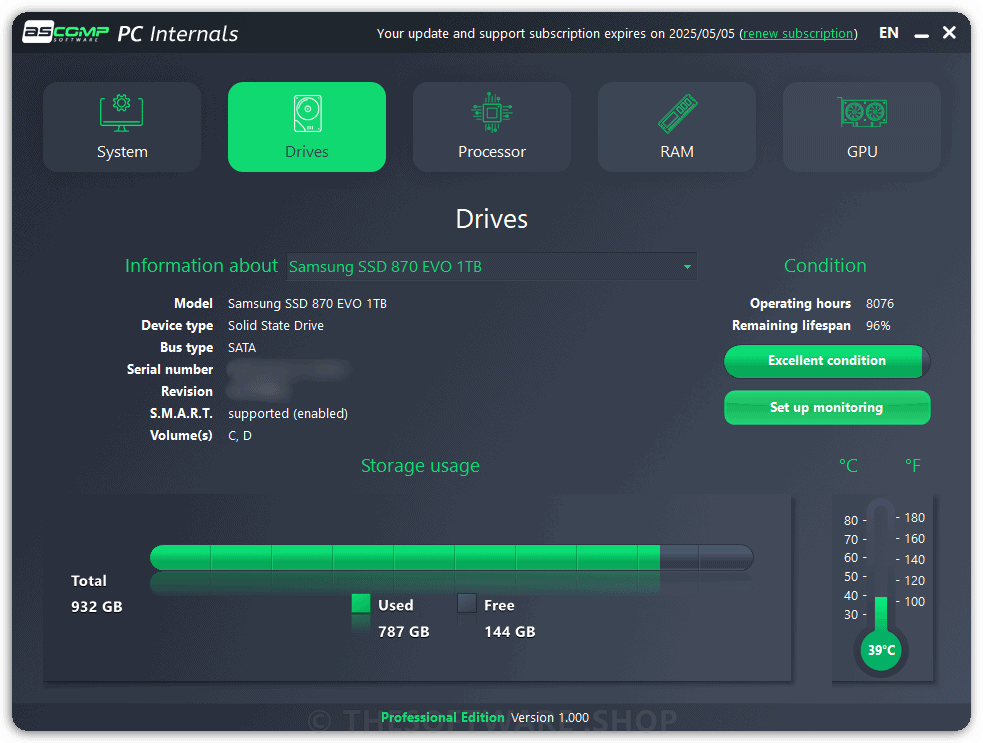
Task: Change language via the EN selector
Action: 888,33
